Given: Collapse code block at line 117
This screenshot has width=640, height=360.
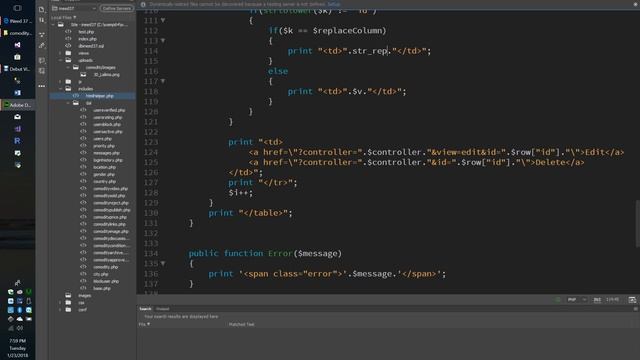Looking at the screenshot, I should (x=163, y=81).
